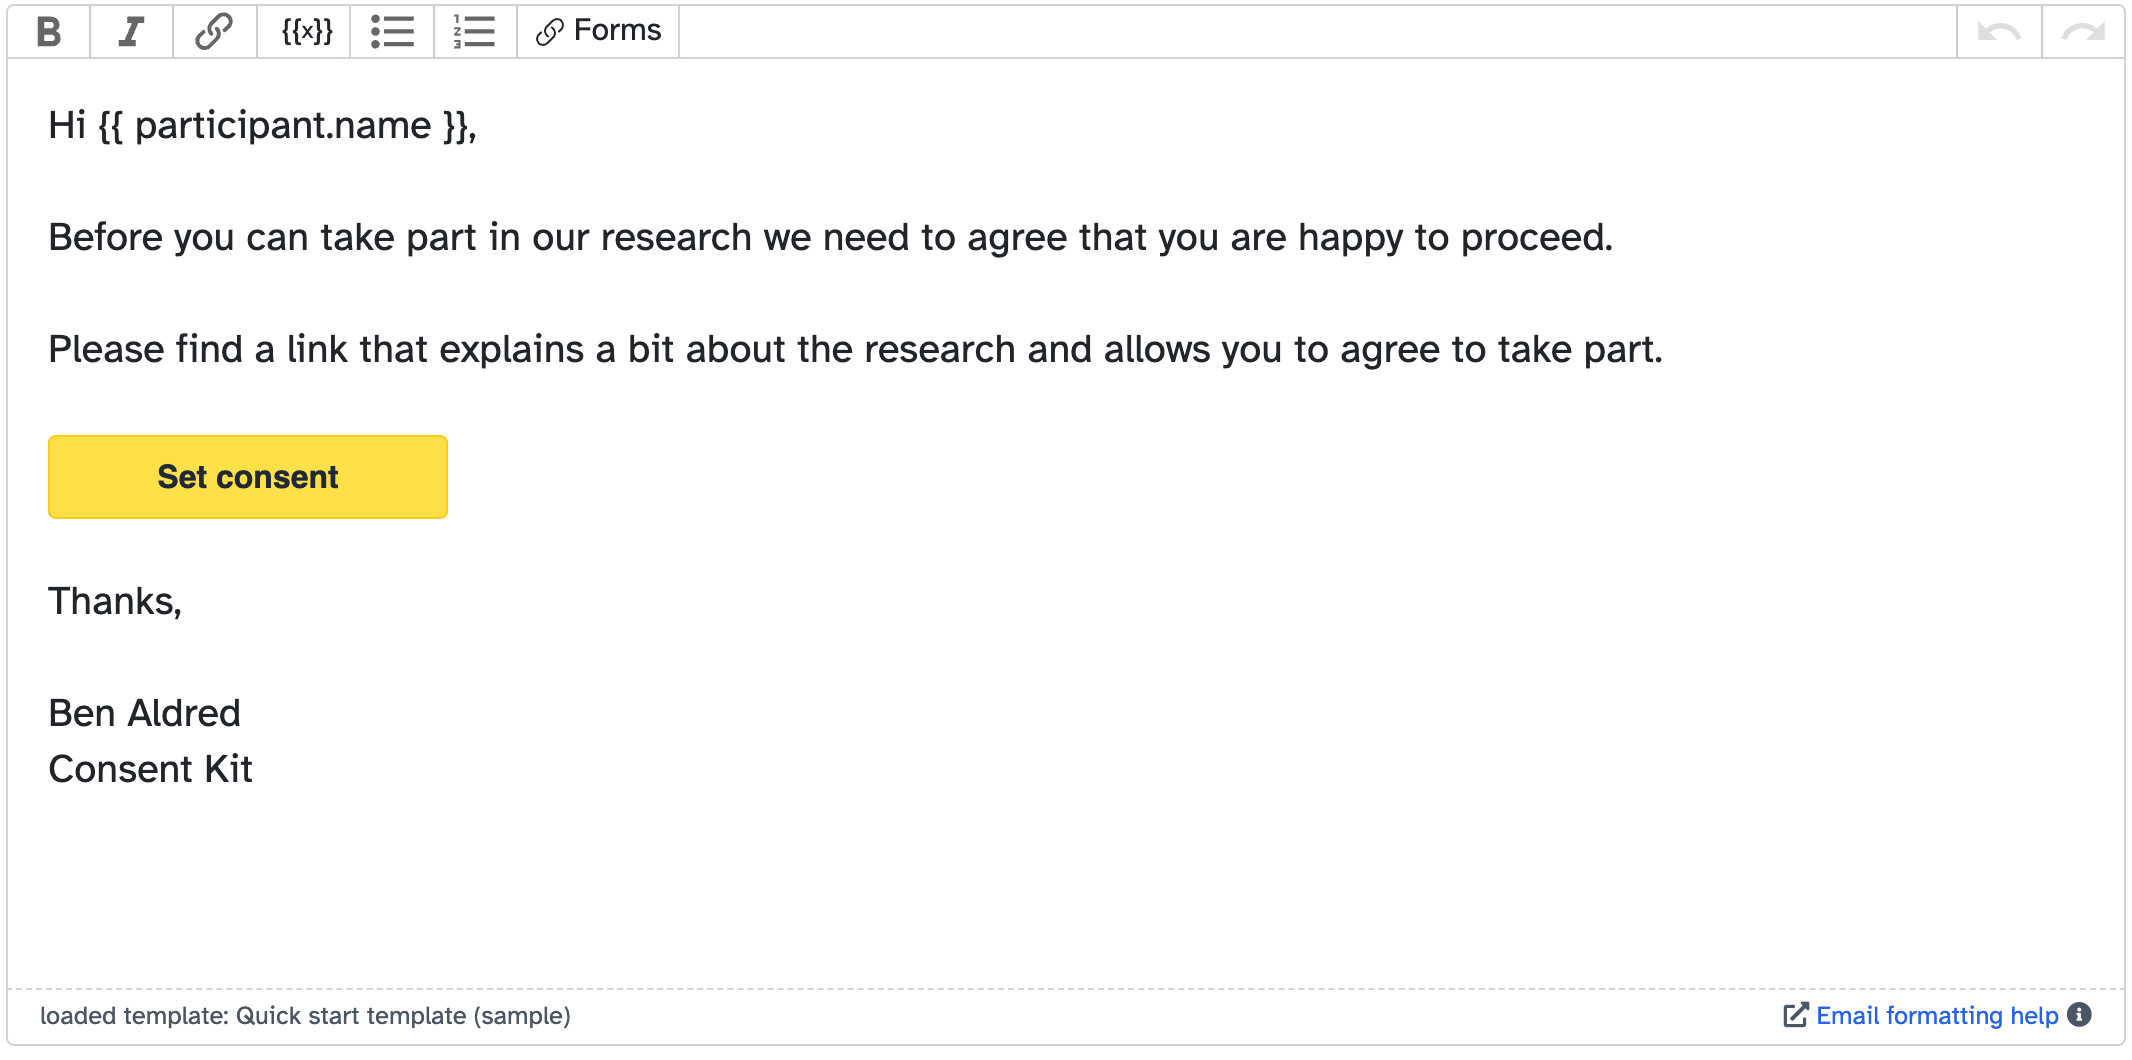Click the loaded Quick start template label

308,1015
